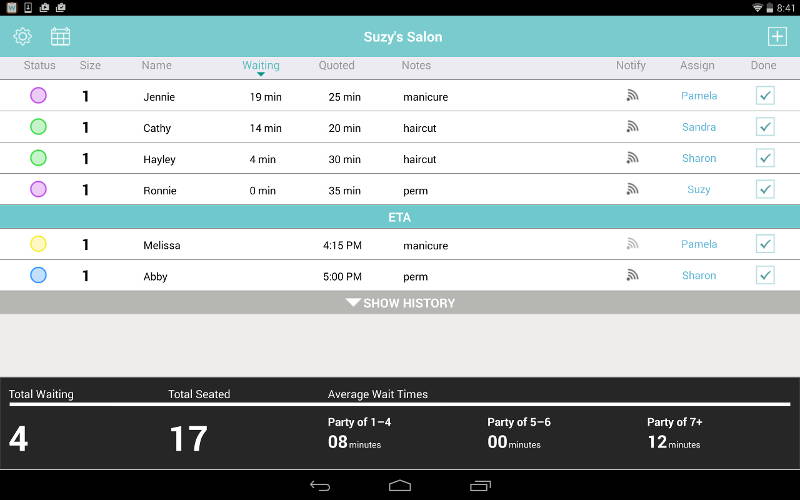Tap Android home navigation button
The image size is (800, 500).
(x=399, y=485)
